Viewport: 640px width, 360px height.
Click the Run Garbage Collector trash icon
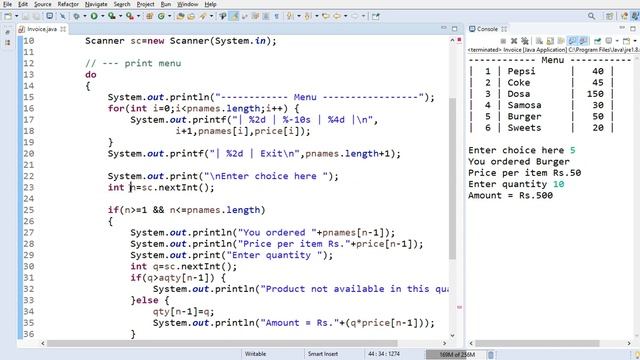pos(491,354)
